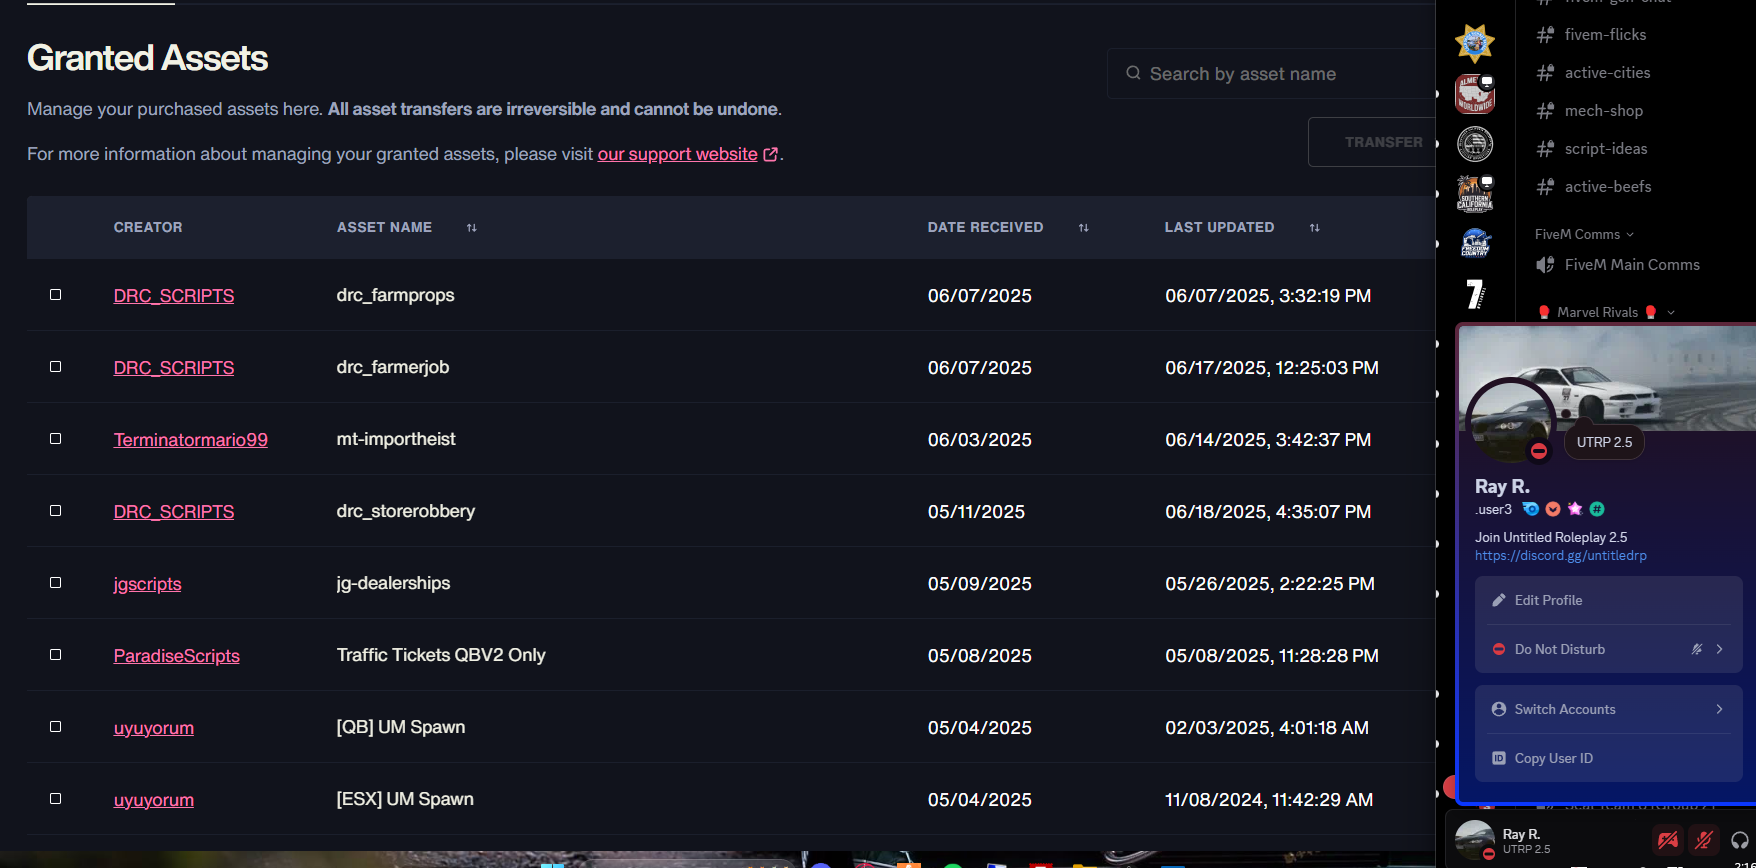Check the [QB] UM Spawn row checkbox

[56, 727]
